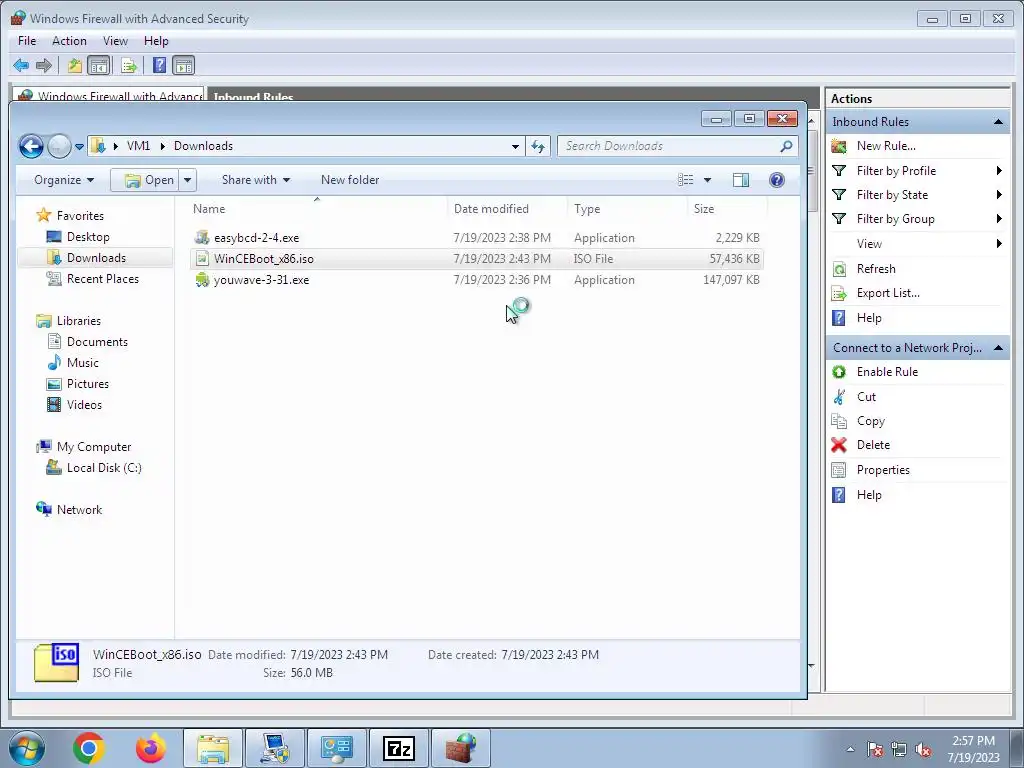1024x768 pixels.
Task: Open Local Disk (C:) in navigation pane
Action: (x=104, y=468)
